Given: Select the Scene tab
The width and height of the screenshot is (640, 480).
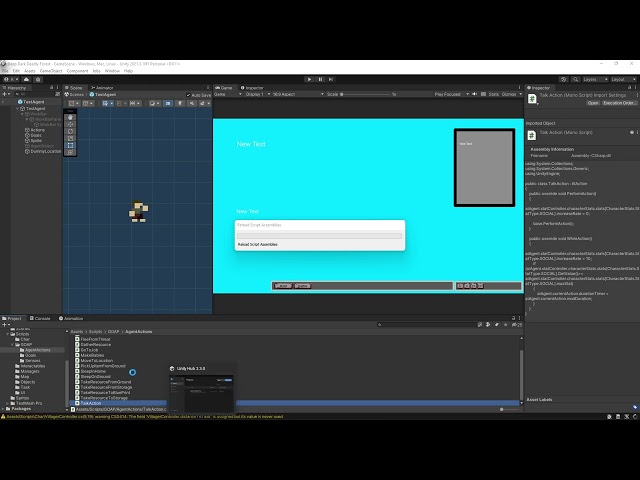Looking at the screenshot, I should pyautogui.click(x=74, y=88).
